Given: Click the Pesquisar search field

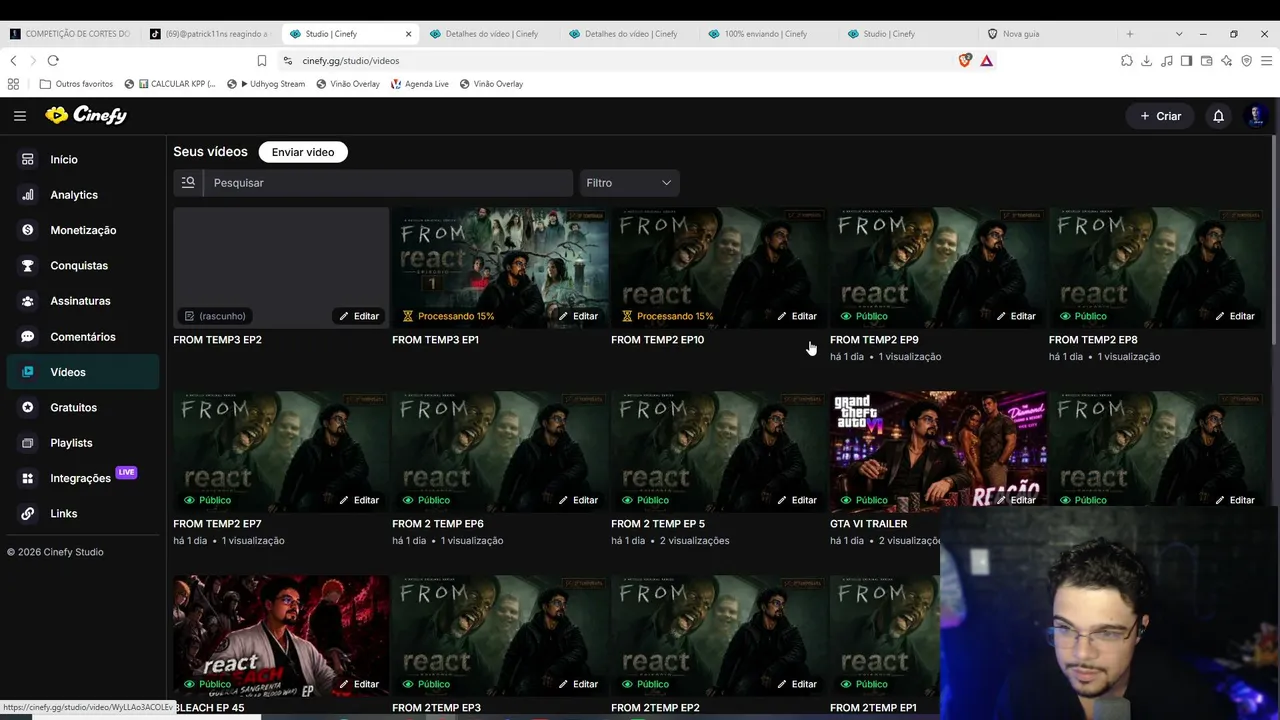Looking at the screenshot, I should click(389, 183).
